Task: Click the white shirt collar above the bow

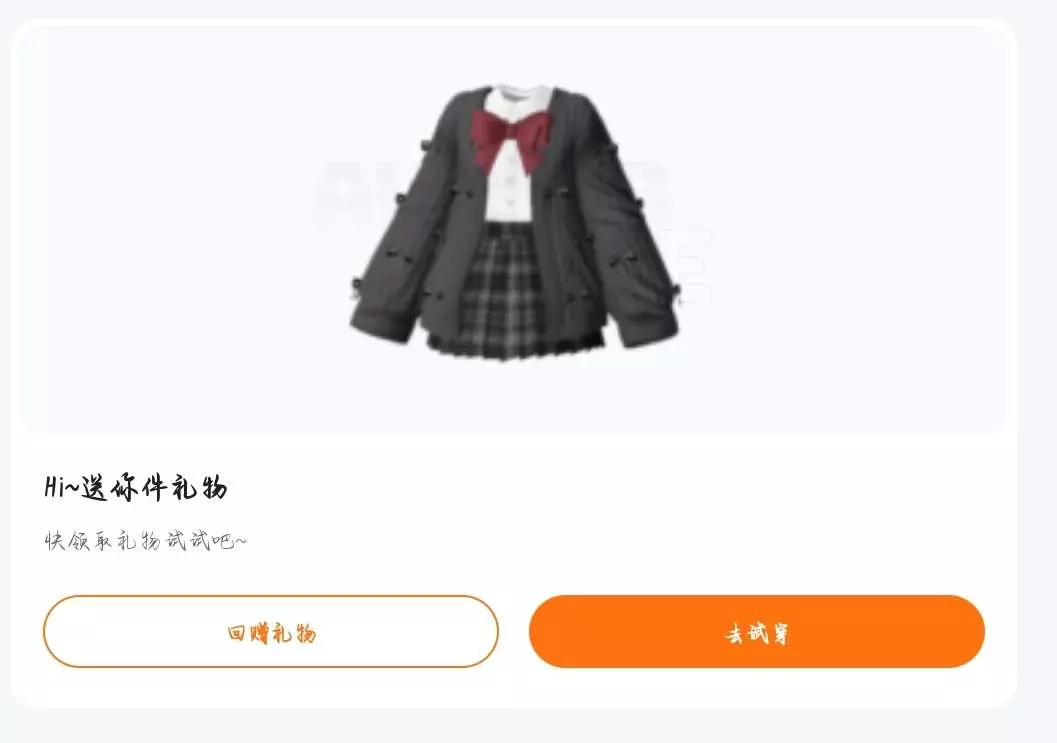Action: coord(520,100)
